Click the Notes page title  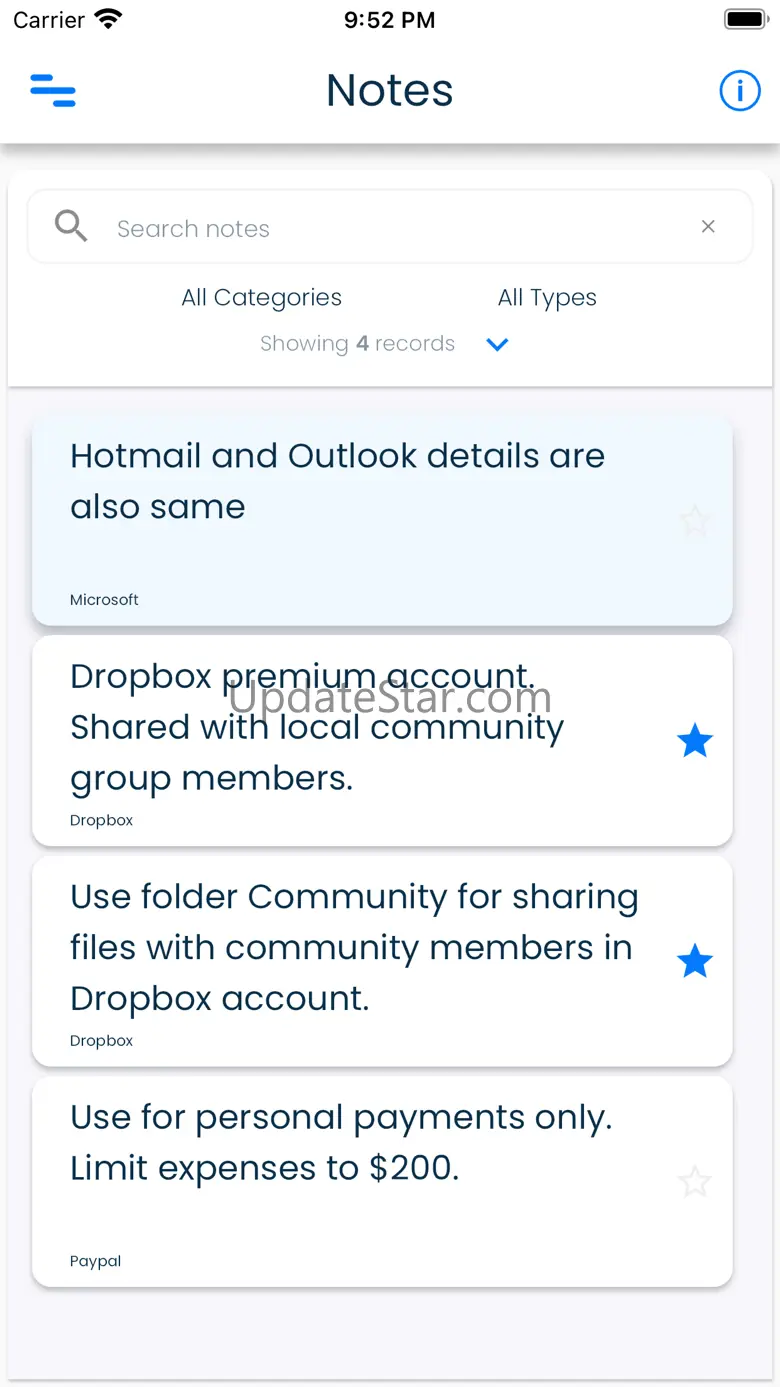(390, 90)
